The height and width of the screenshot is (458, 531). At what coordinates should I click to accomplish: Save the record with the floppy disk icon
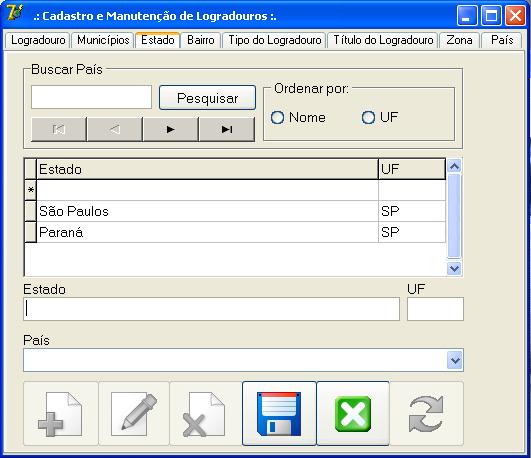pyautogui.click(x=279, y=413)
